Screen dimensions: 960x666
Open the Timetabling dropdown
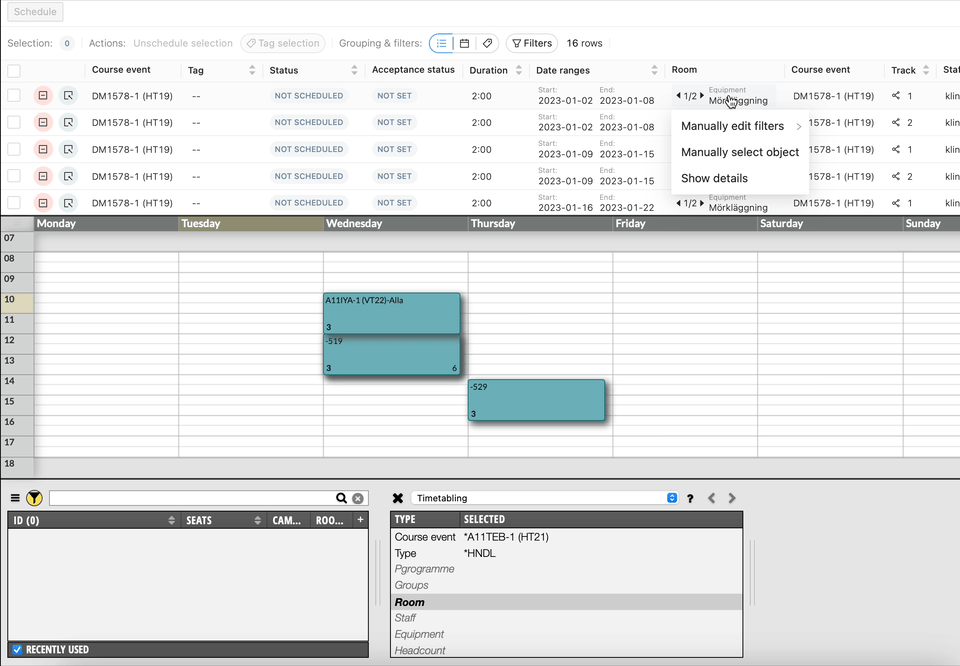545,498
